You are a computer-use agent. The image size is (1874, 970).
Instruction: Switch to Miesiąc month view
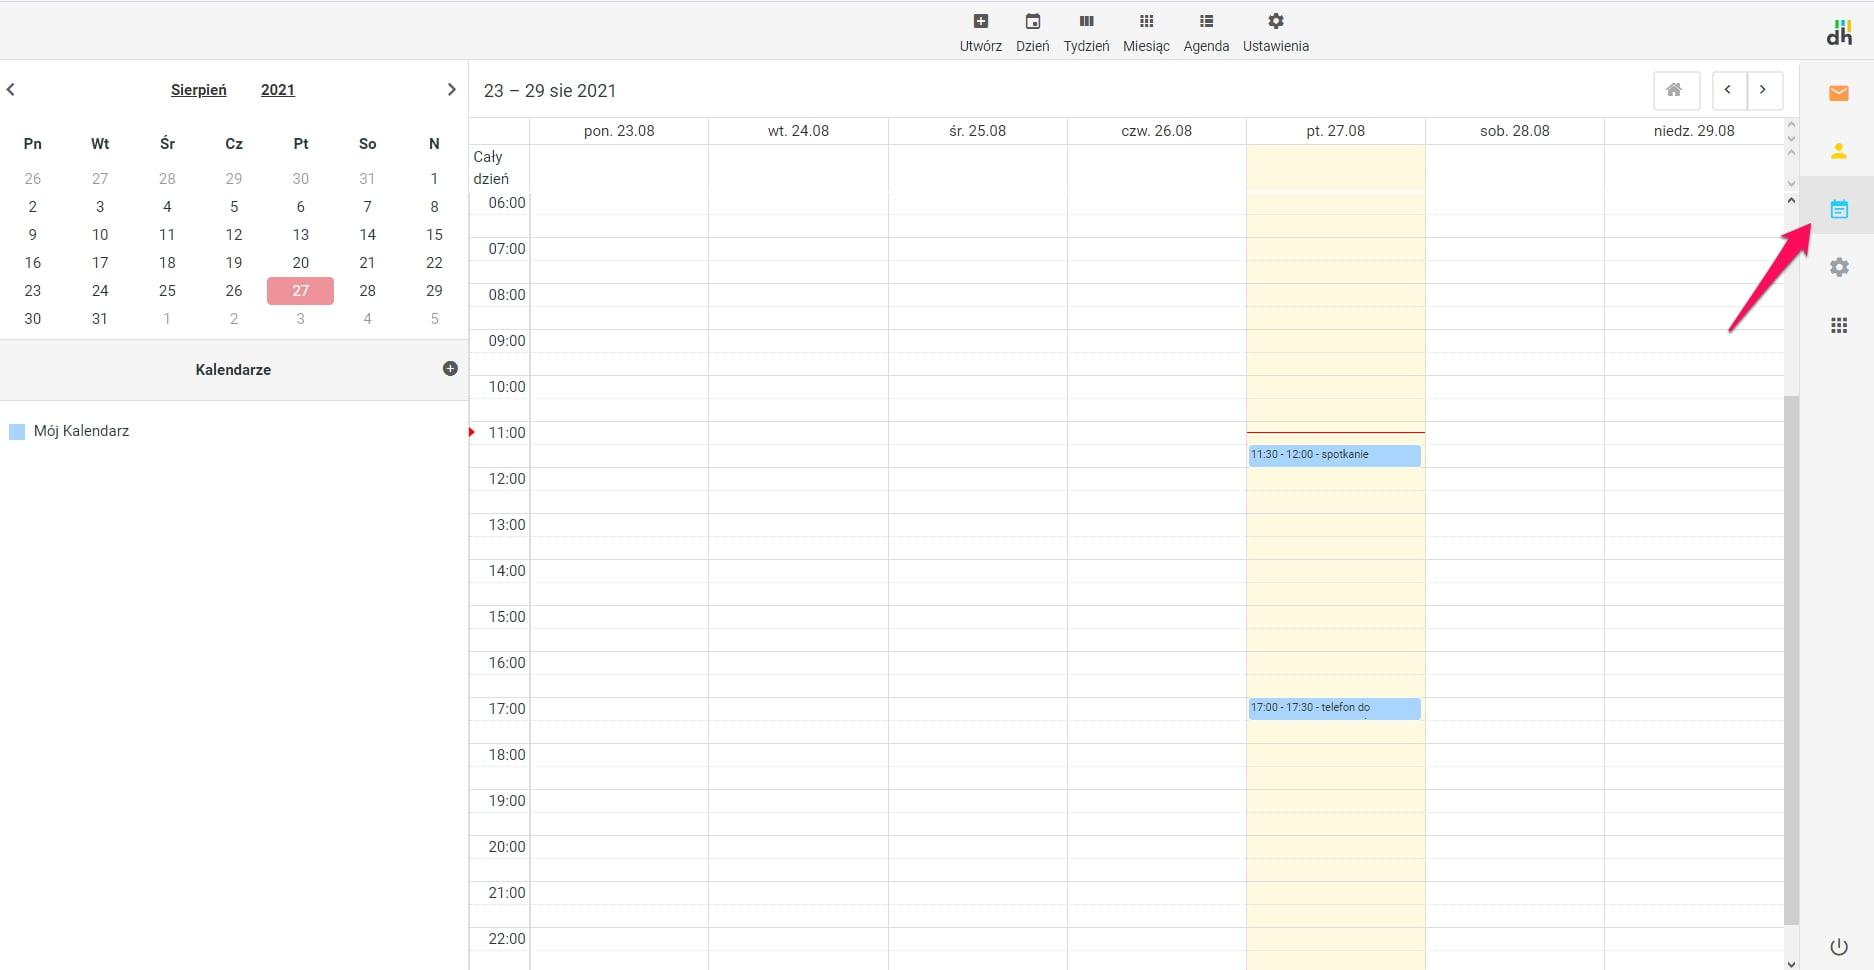point(1146,33)
